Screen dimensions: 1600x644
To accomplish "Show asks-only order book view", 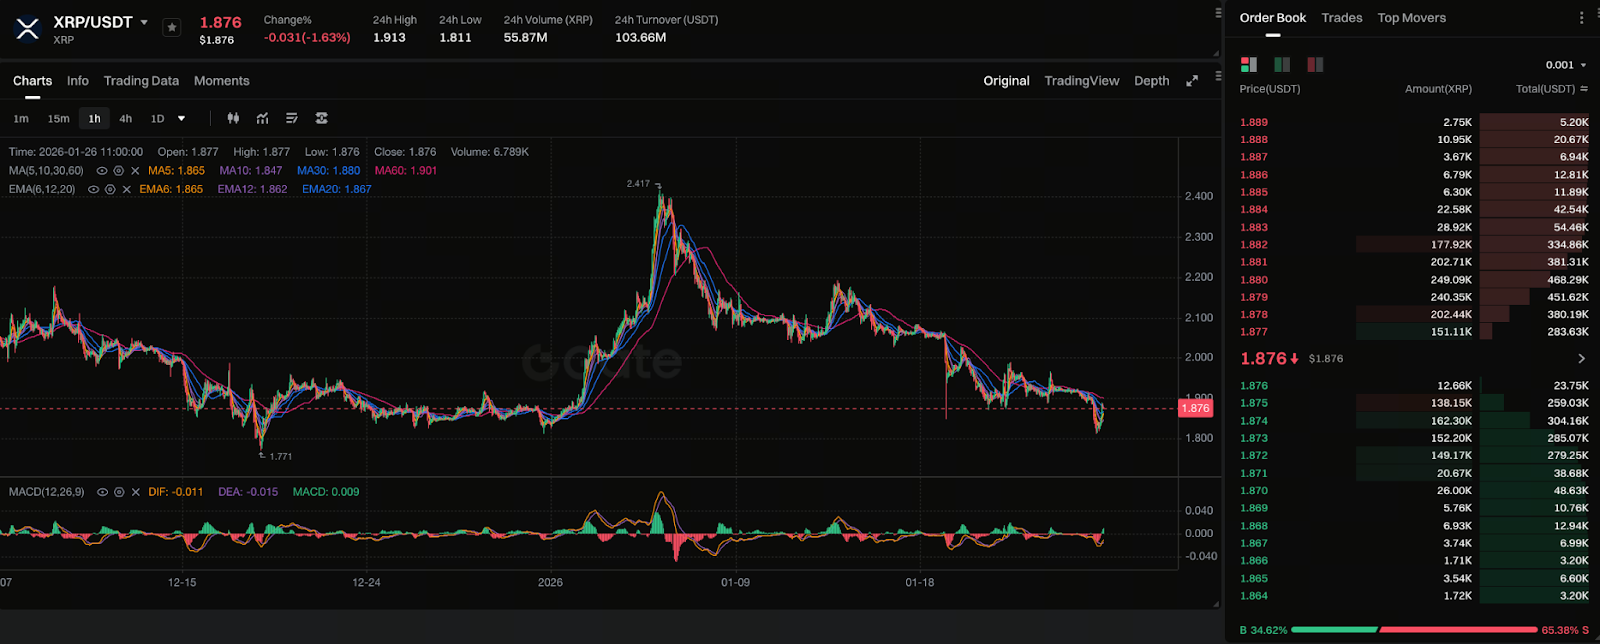I will (1315, 65).
